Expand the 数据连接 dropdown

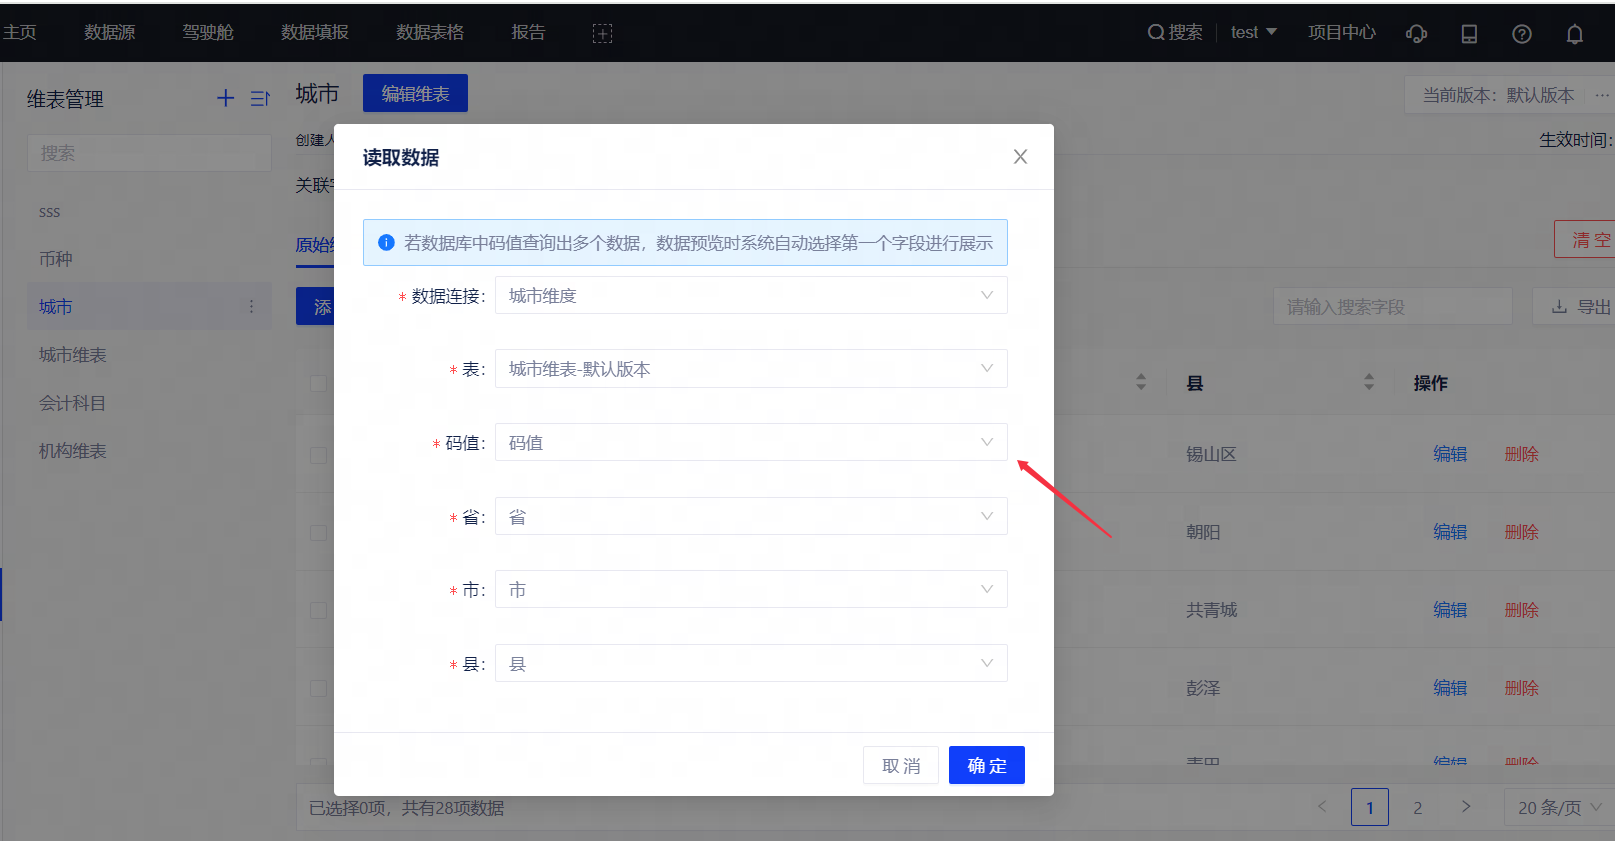click(x=750, y=296)
